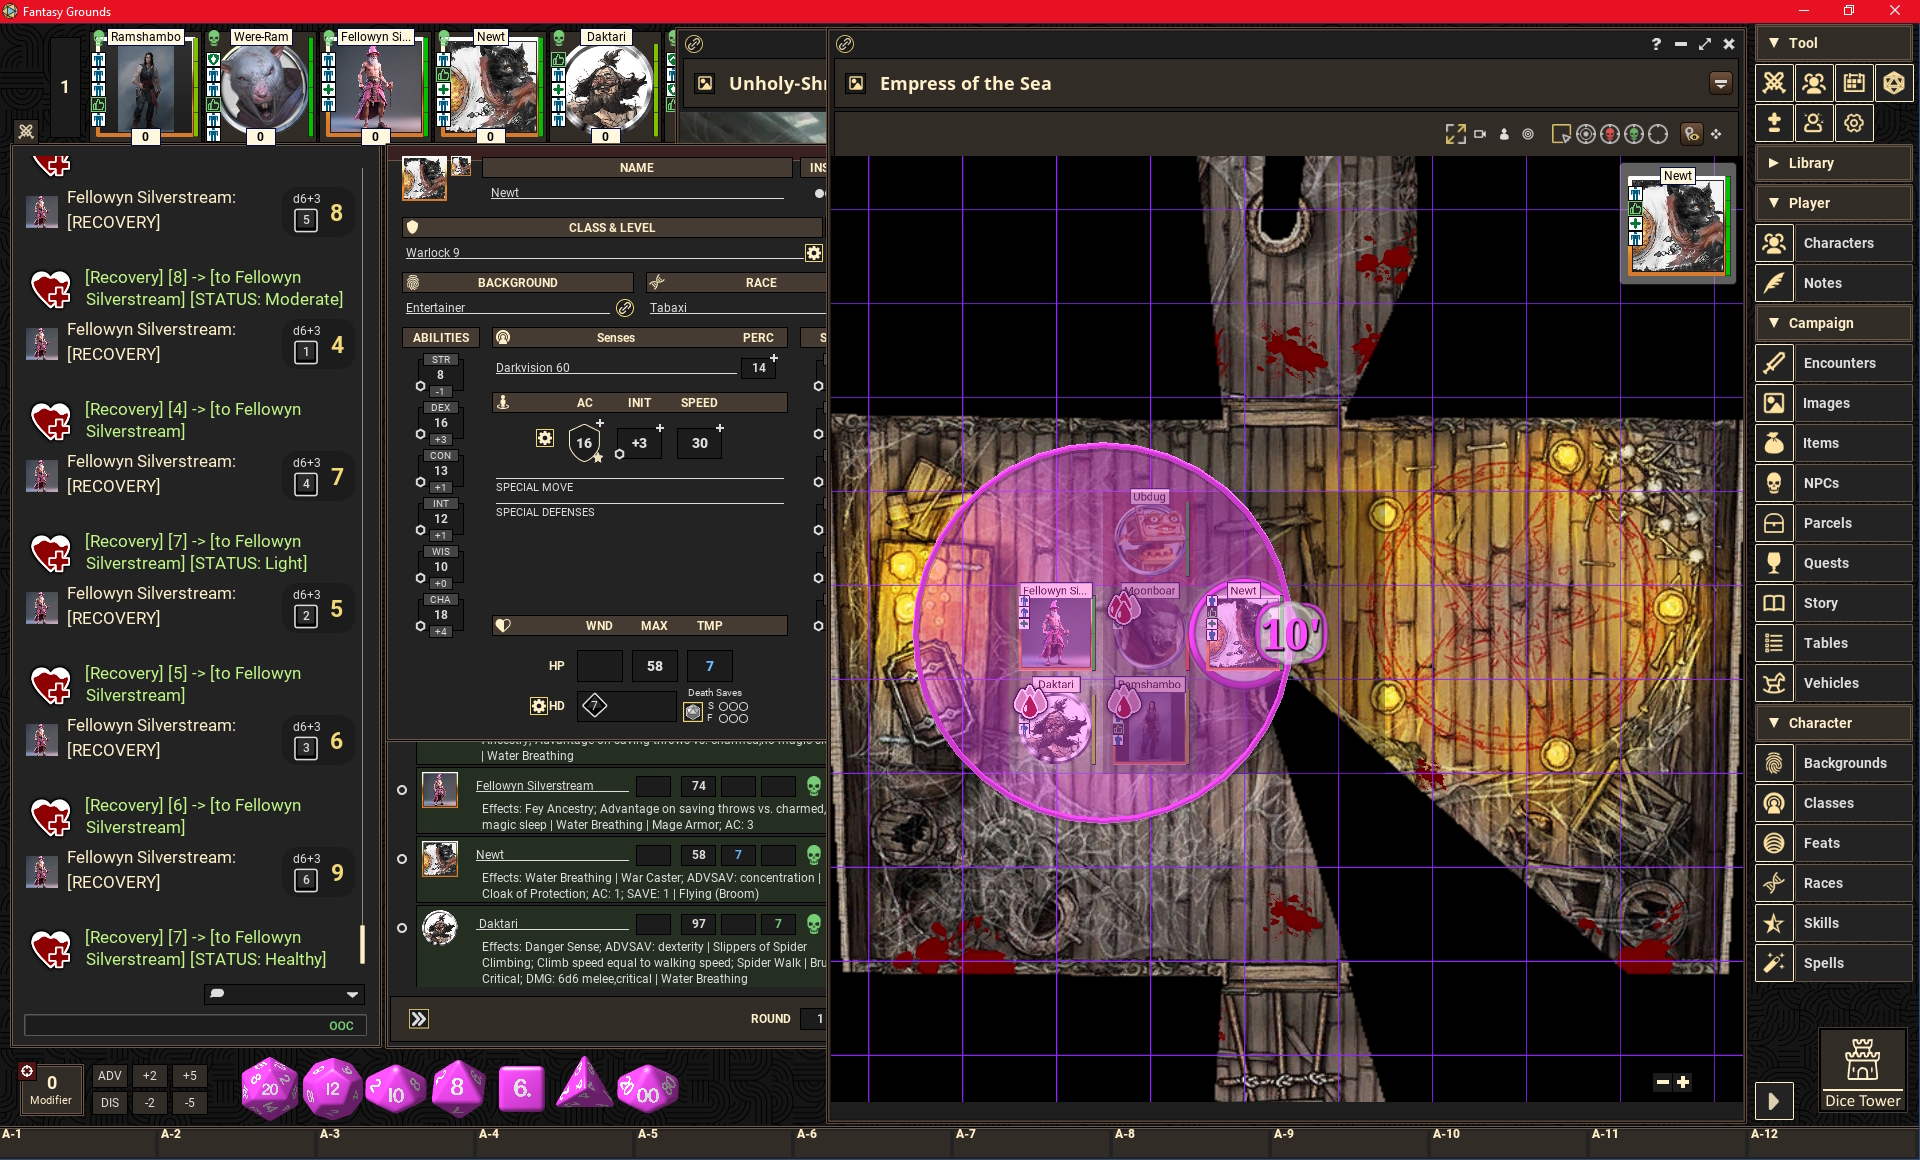Roll the pink d20 die
The width and height of the screenshot is (1920, 1160).
coord(270,1088)
